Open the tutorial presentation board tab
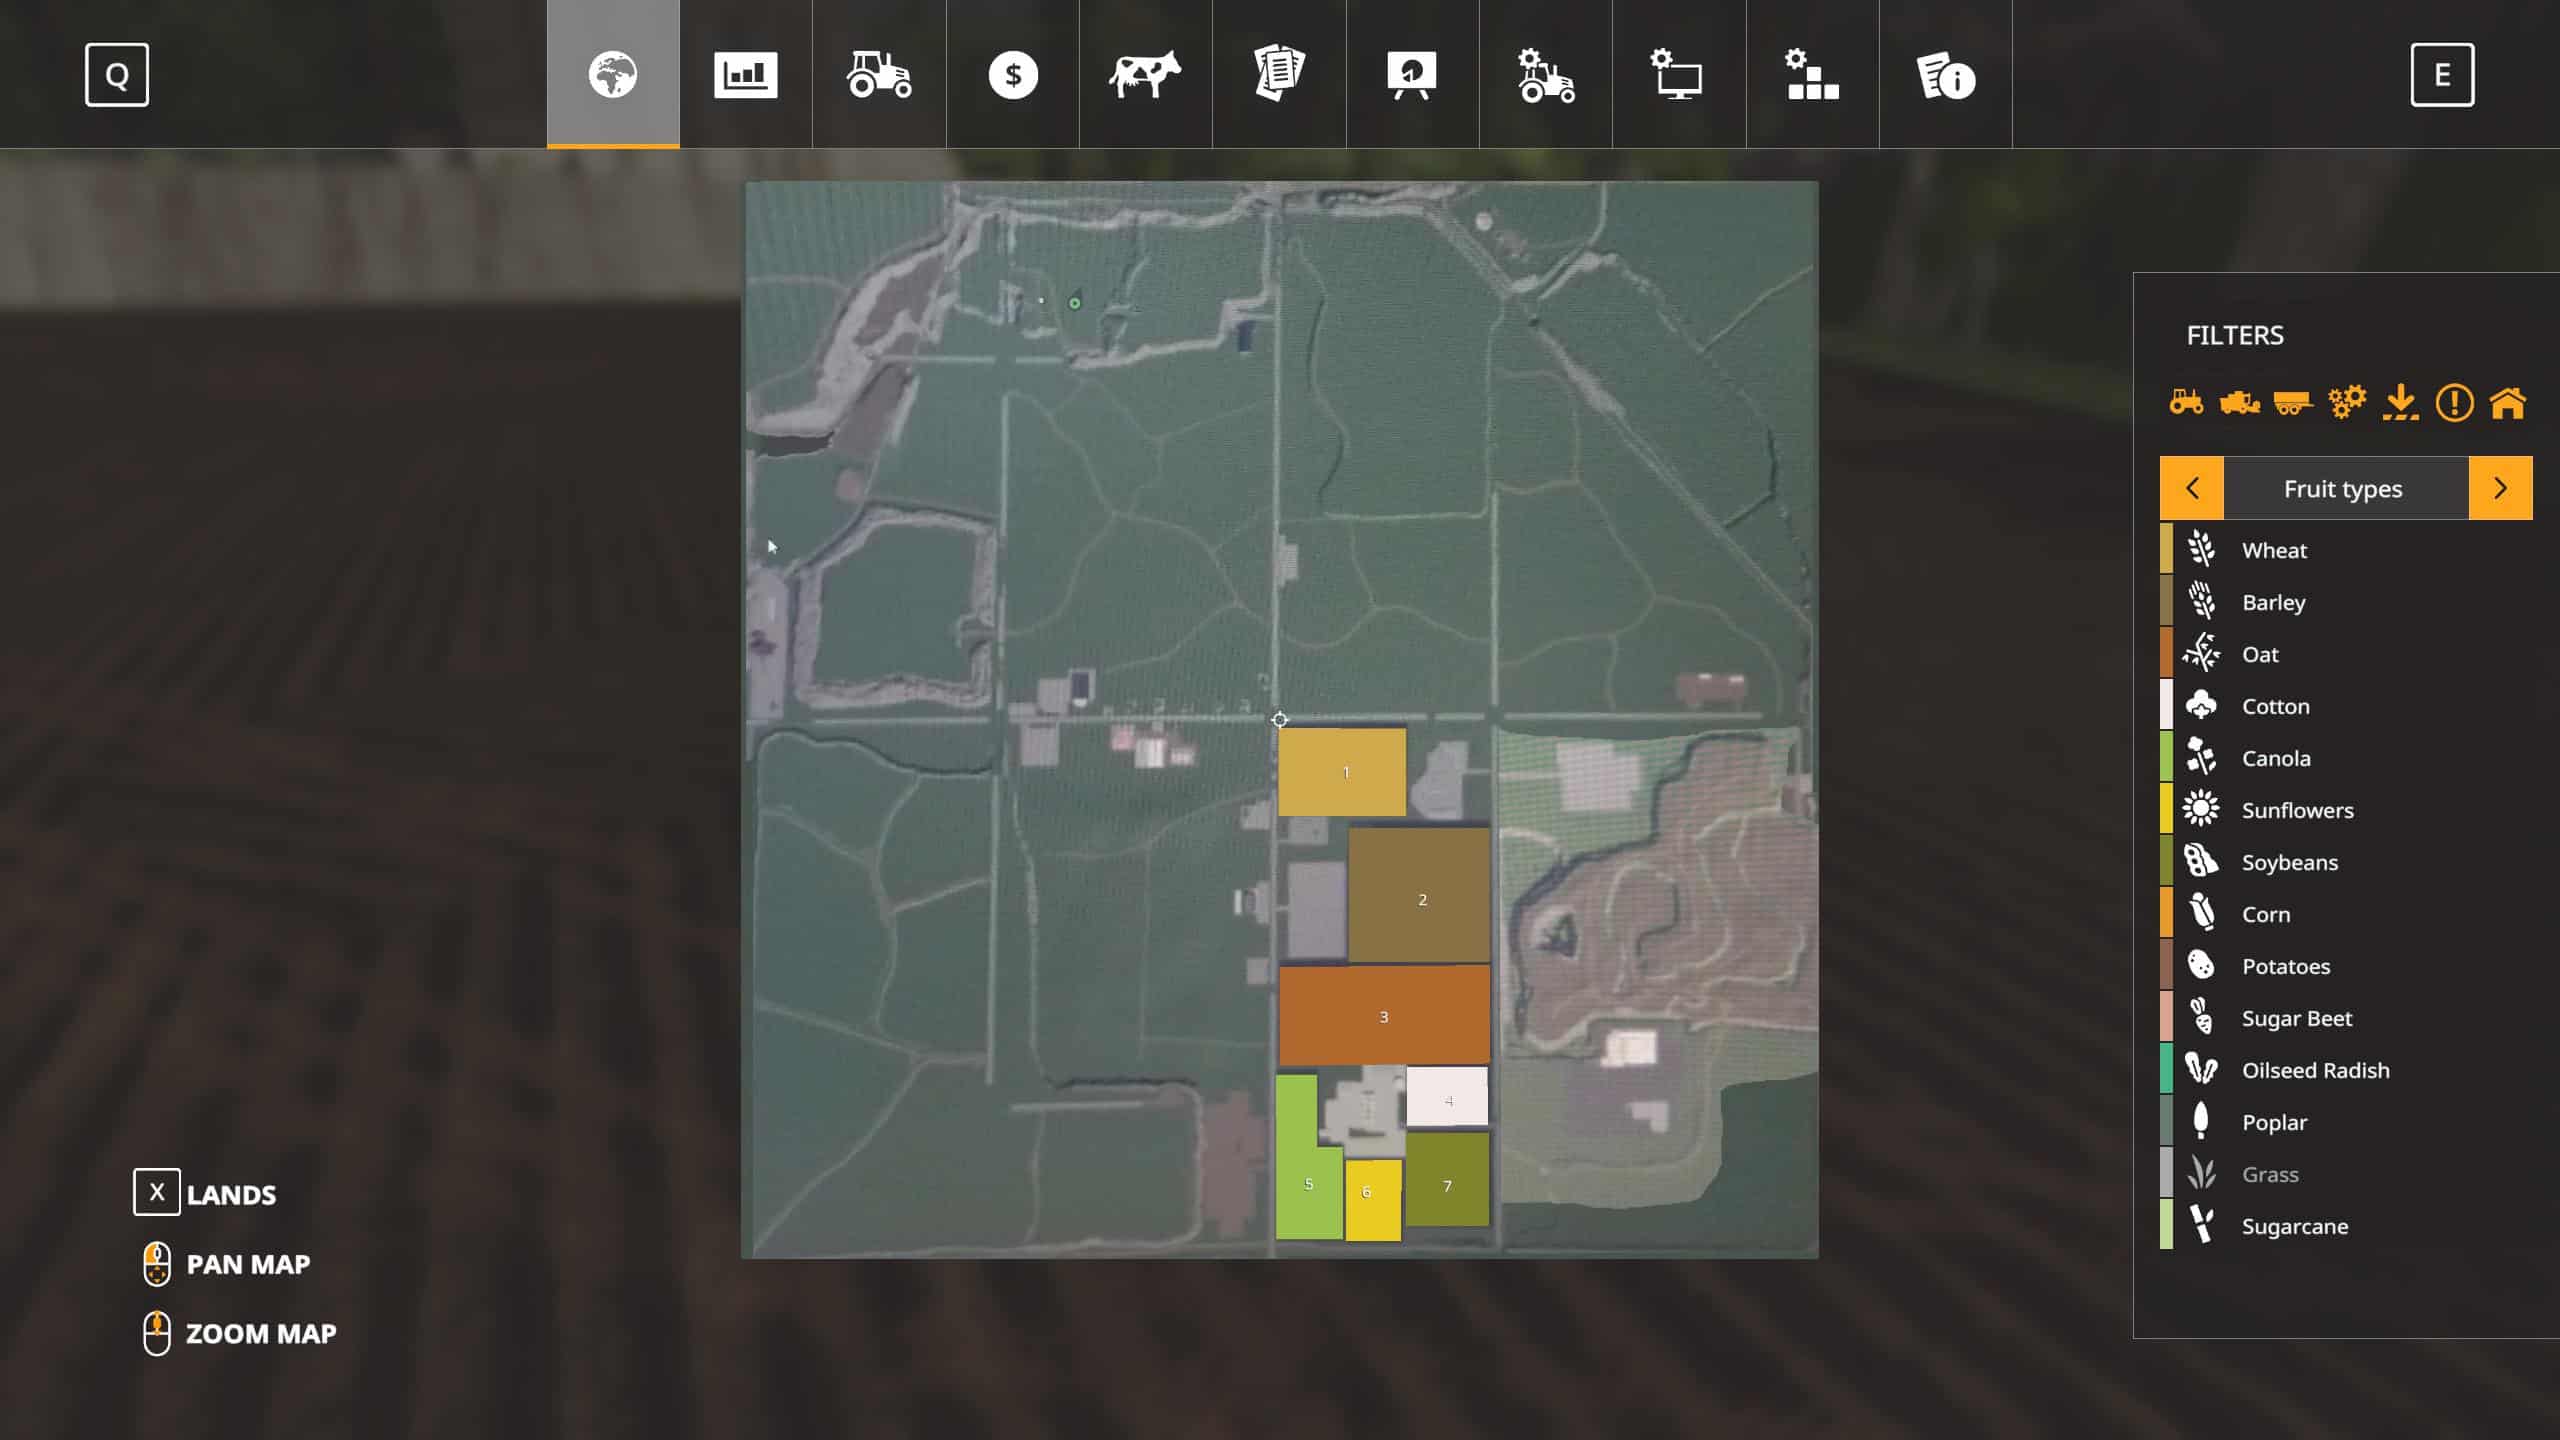The width and height of the screenshot is (2560, 1440). [x=1412, y=75]
